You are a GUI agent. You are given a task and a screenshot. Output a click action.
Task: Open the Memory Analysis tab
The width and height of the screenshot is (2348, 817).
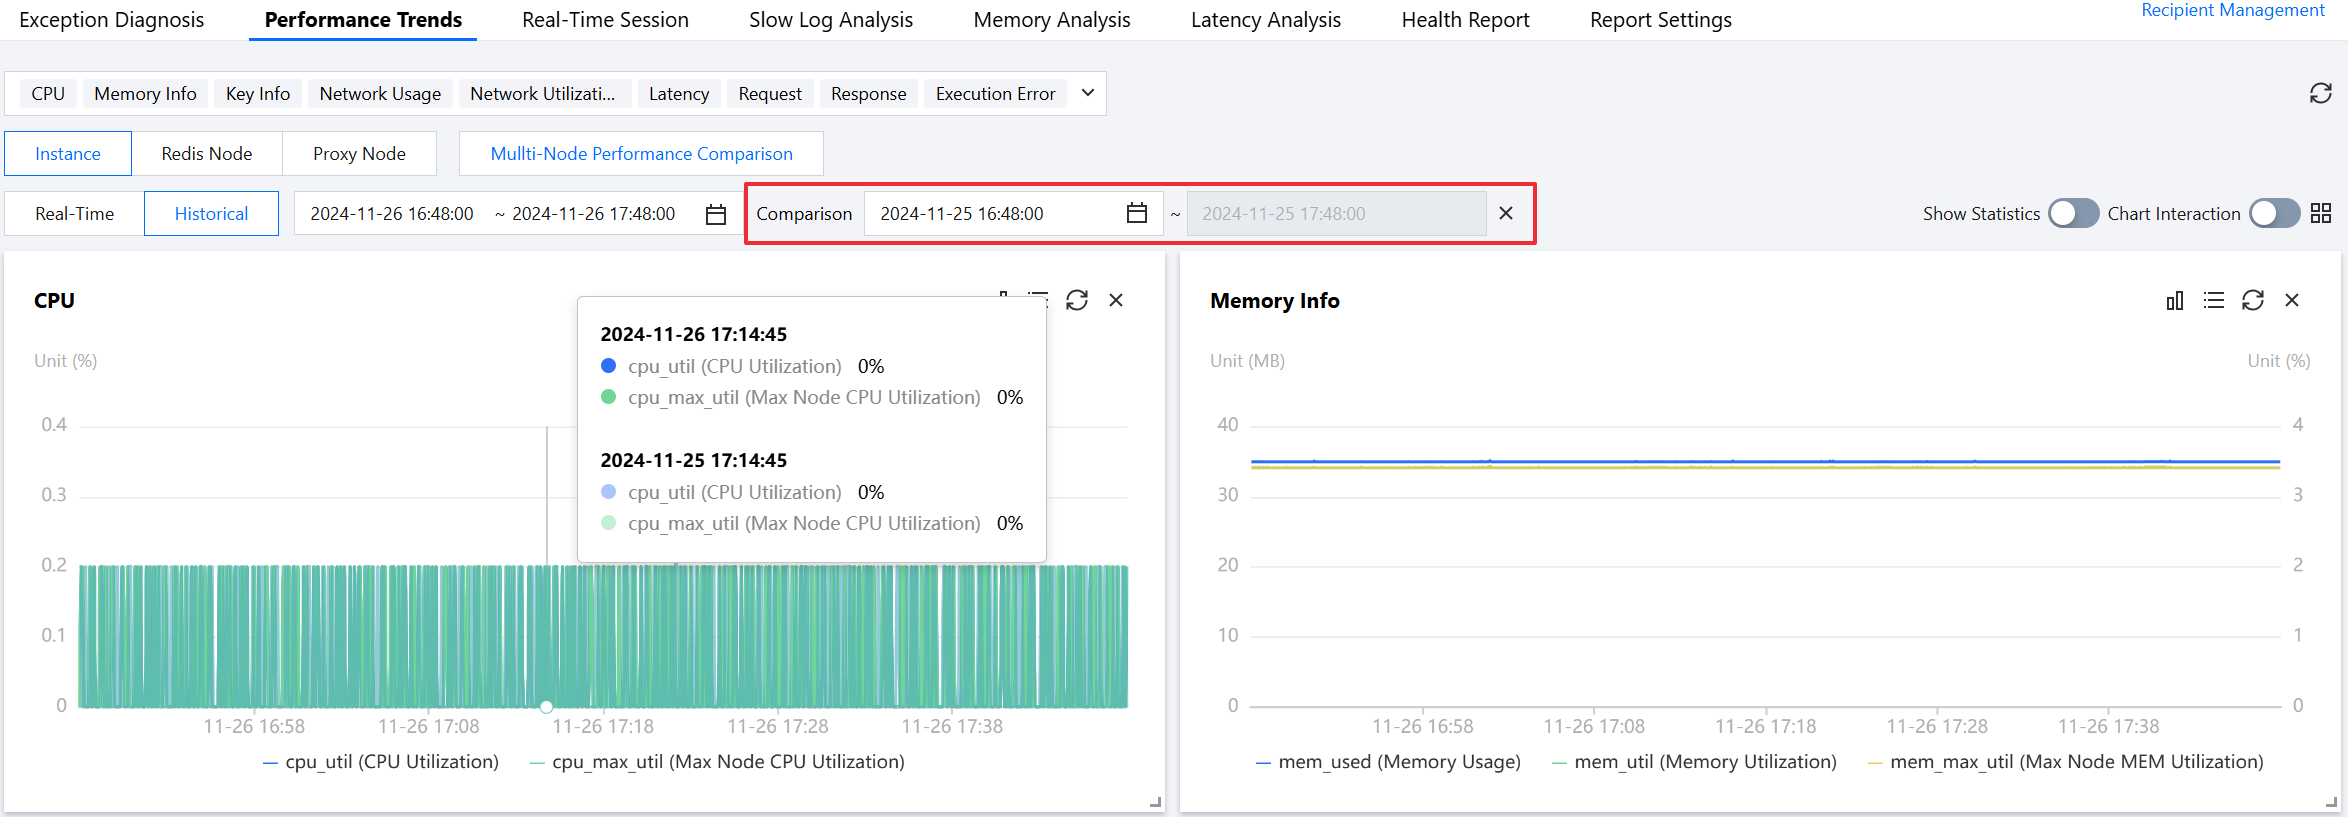(x=1051, y=20)
